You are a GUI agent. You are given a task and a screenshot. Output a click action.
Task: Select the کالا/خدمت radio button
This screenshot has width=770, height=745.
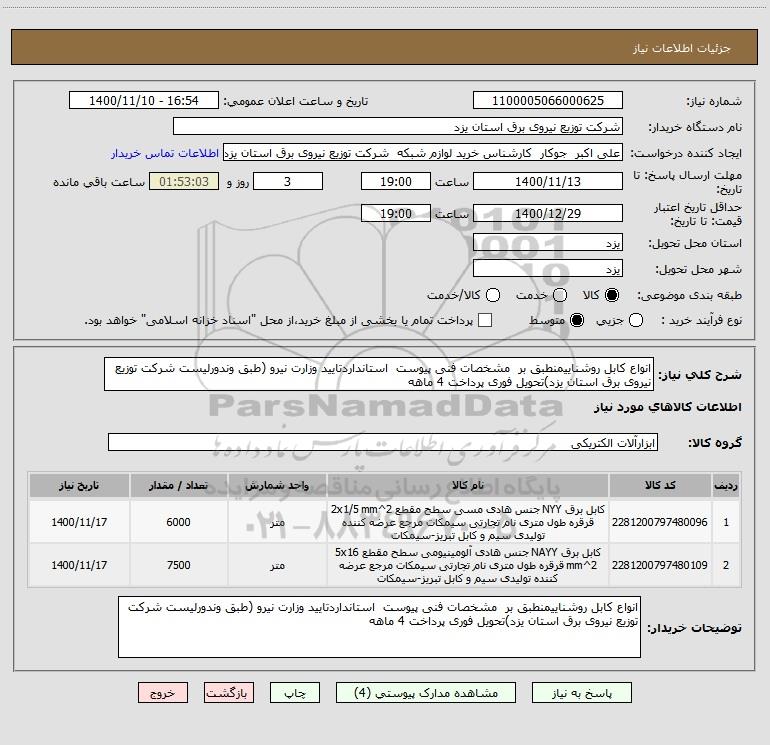click(x=493, y=295)
